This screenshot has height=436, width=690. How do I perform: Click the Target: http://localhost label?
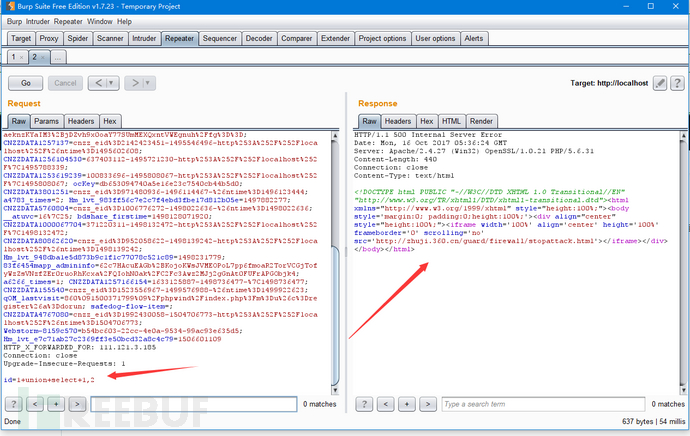609,83
